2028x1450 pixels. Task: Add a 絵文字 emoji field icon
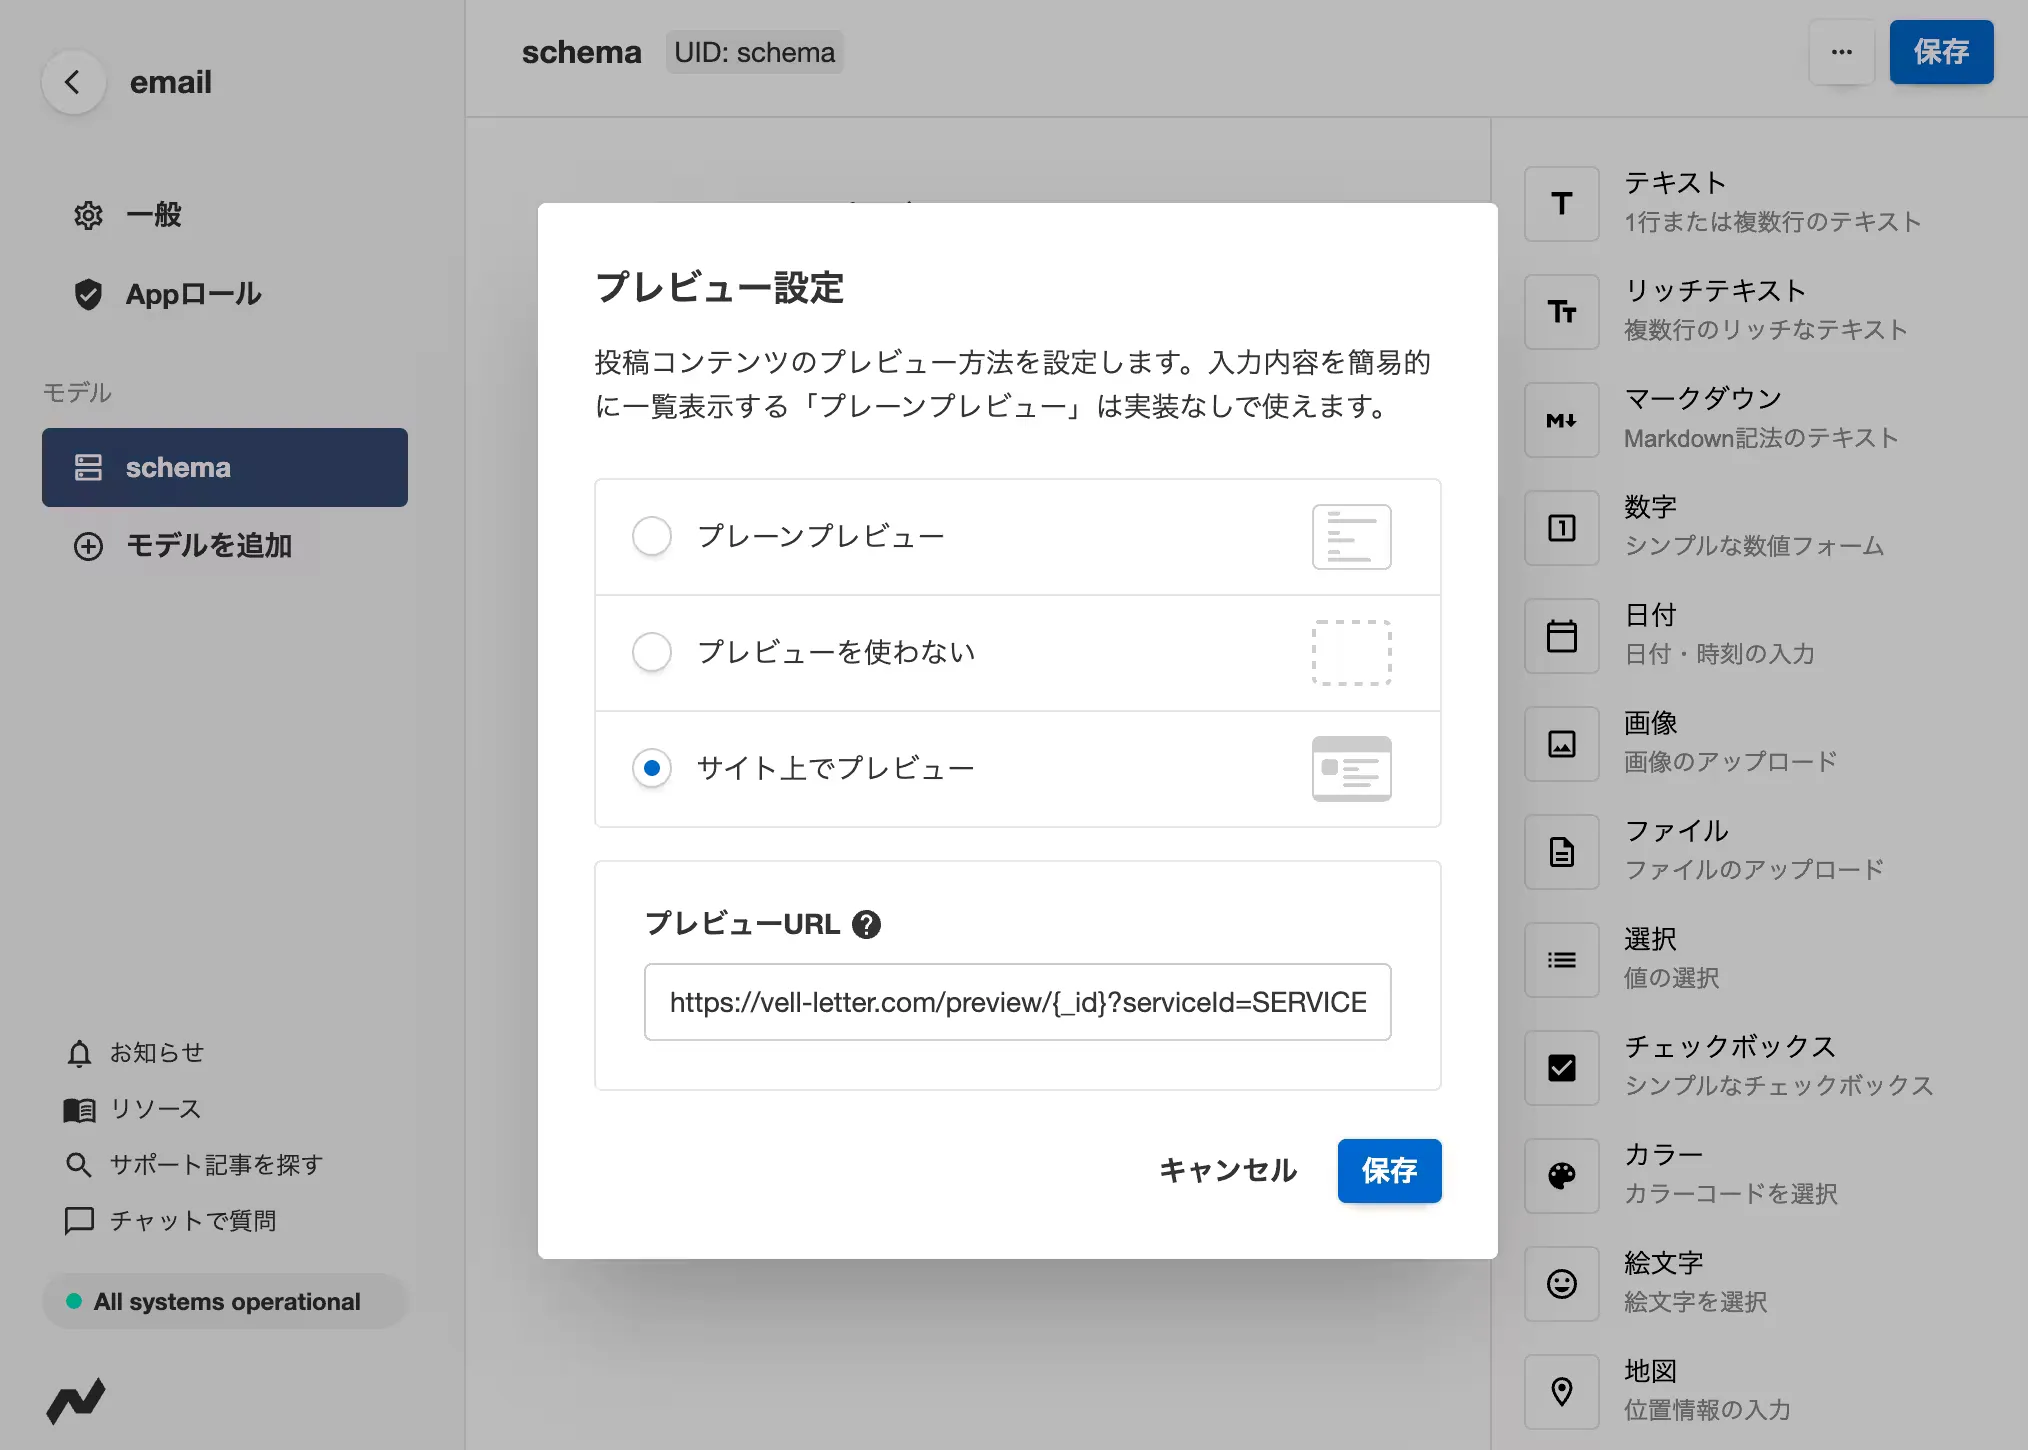coord(1562,1284)
